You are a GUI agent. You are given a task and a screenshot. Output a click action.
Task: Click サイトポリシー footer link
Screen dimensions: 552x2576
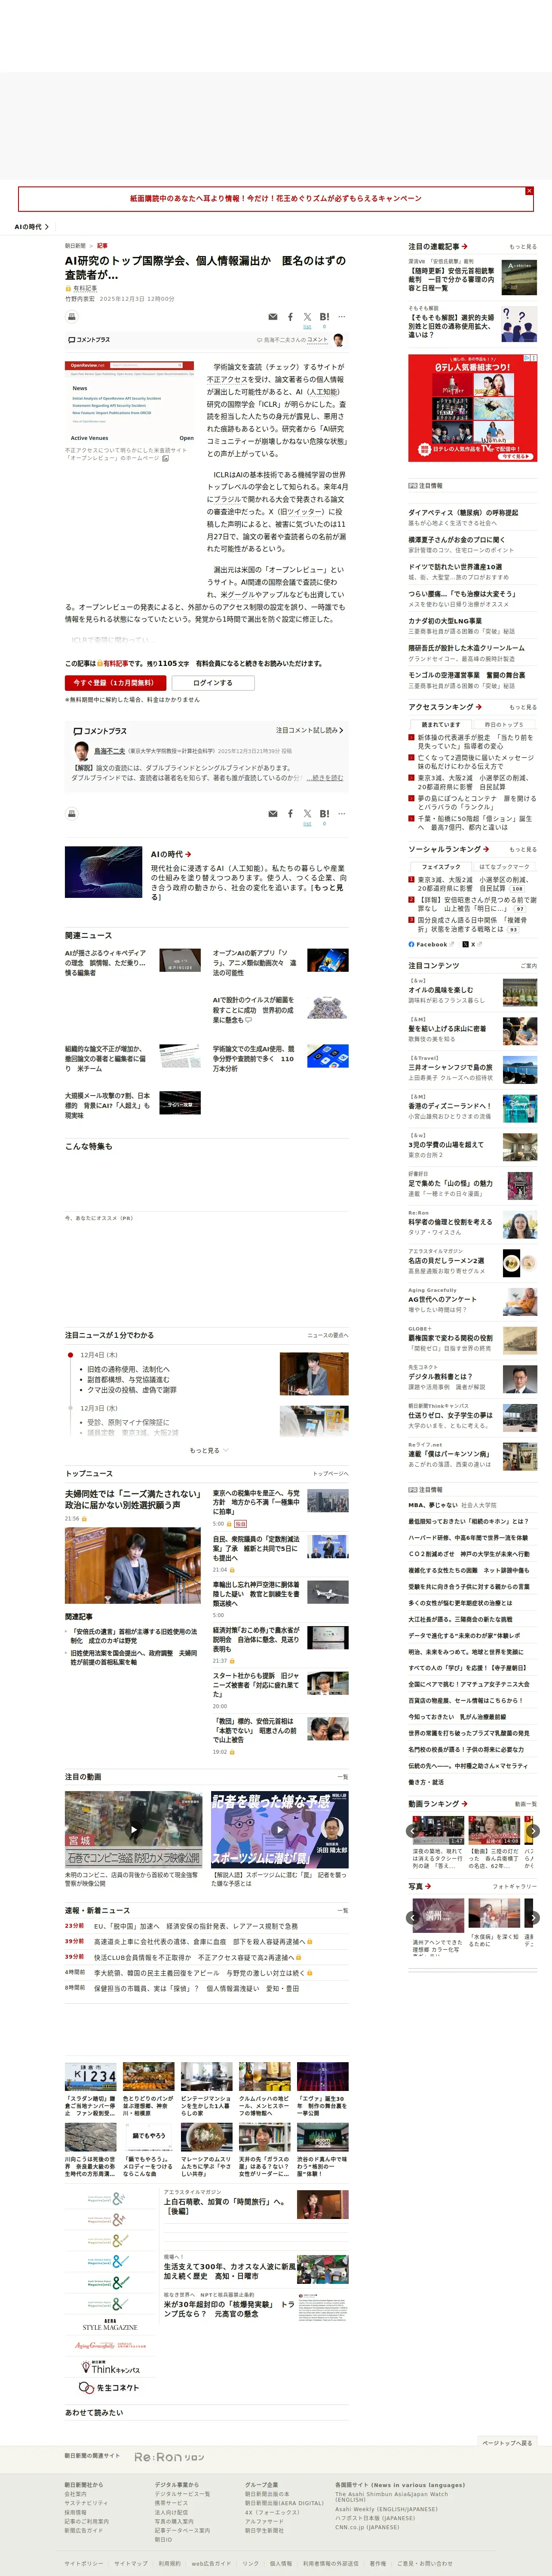[x=84, y=2563]
